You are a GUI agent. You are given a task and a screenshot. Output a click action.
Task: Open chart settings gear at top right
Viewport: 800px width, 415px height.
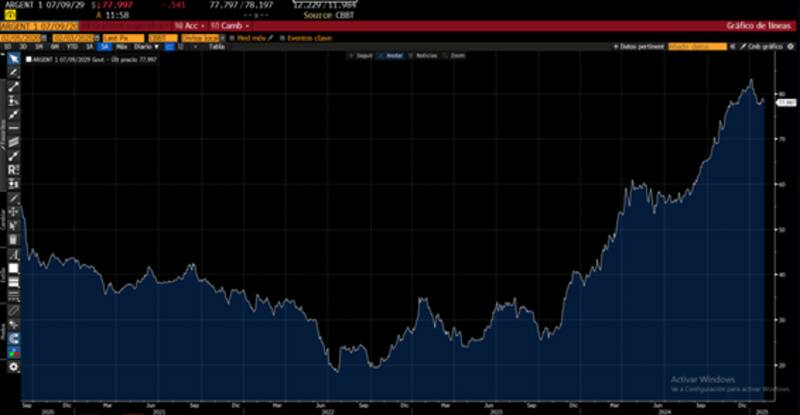[789, 46]
